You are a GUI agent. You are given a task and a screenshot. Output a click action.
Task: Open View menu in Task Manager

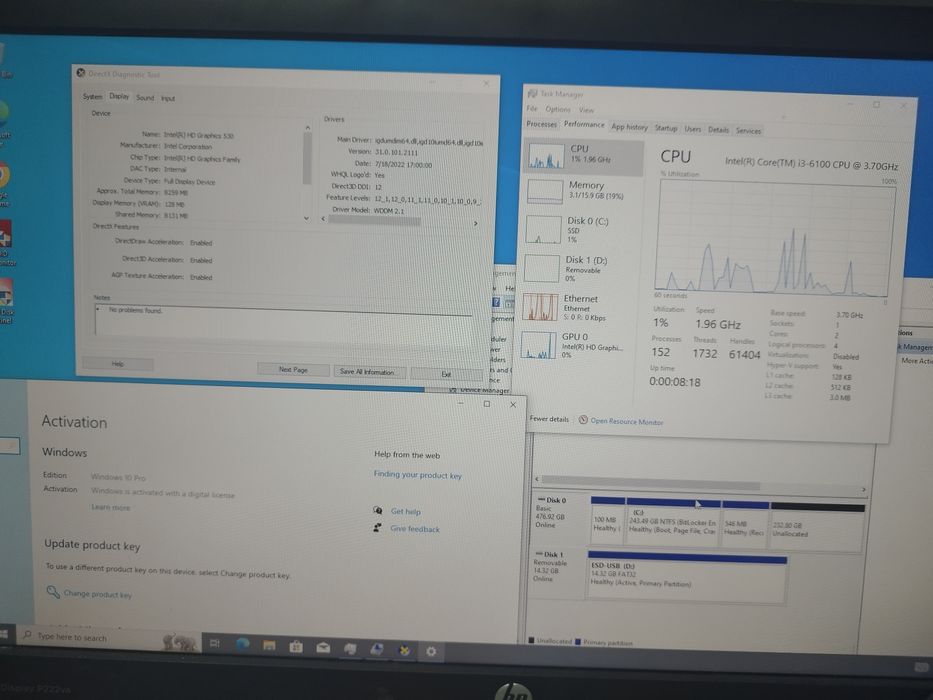[587, 110]
